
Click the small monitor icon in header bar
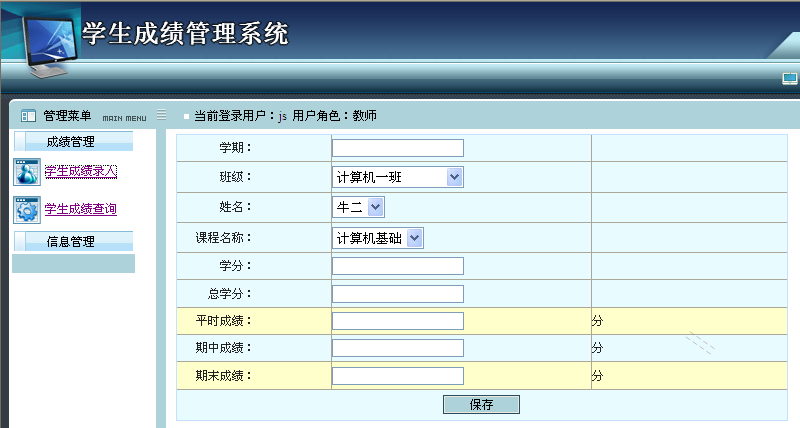(789, 79)
